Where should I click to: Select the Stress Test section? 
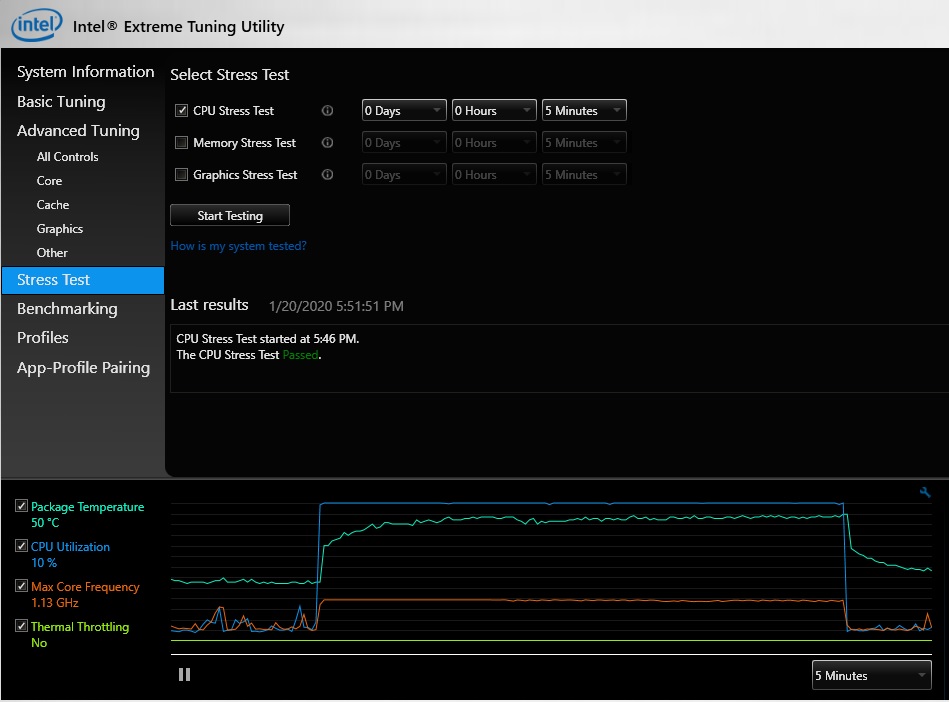coord(83,280)
